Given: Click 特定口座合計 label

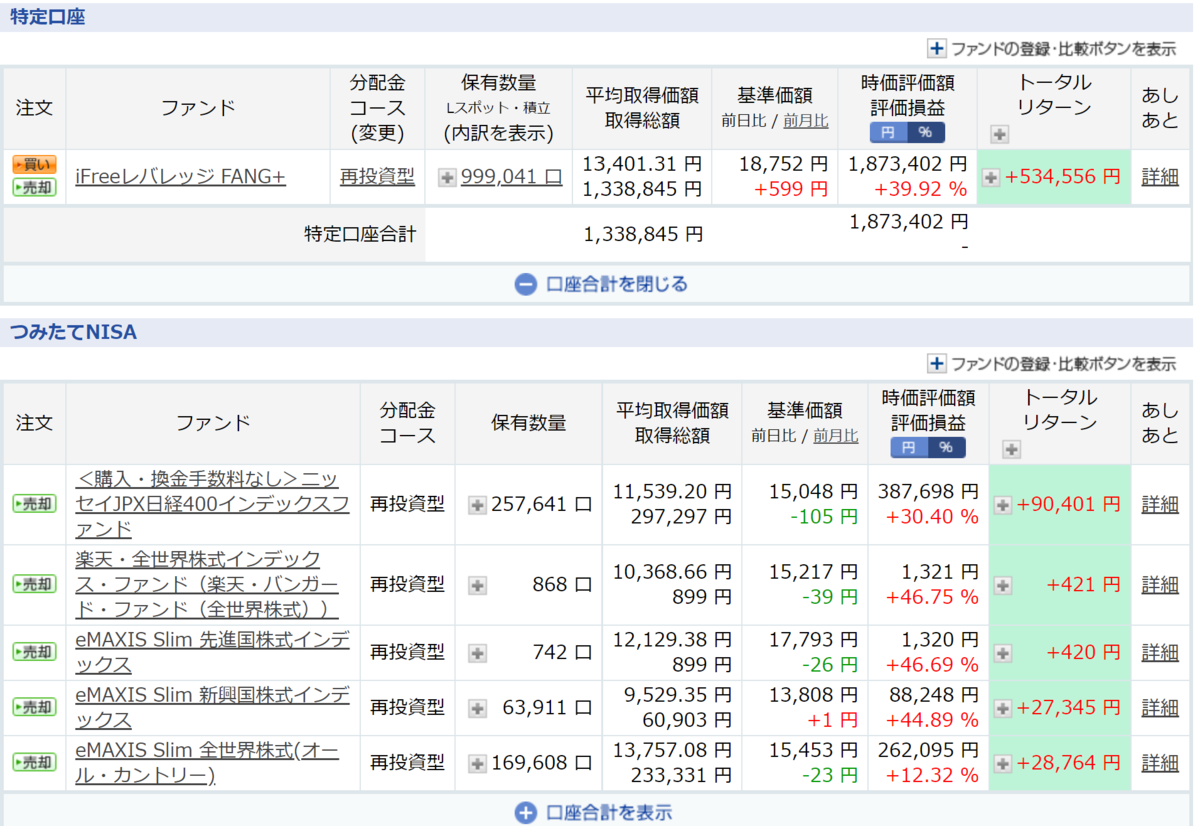Looking at the screenshot, I should click(359, 234).
